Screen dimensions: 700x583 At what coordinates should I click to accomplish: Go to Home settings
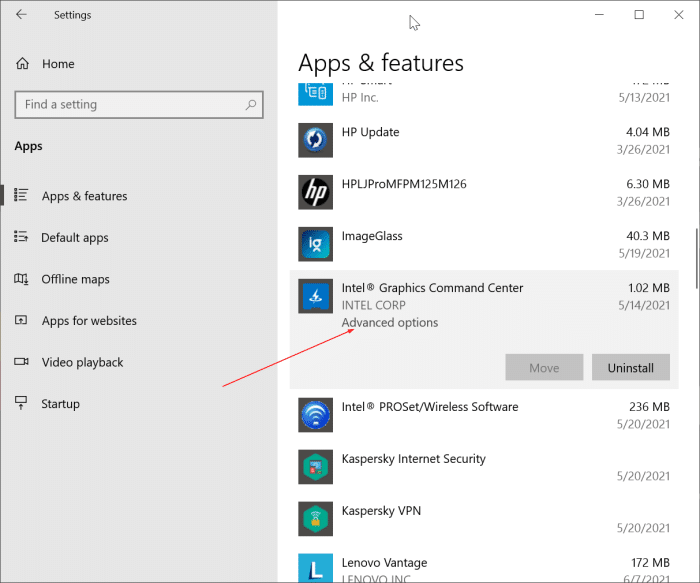click(x=58, y=64)
